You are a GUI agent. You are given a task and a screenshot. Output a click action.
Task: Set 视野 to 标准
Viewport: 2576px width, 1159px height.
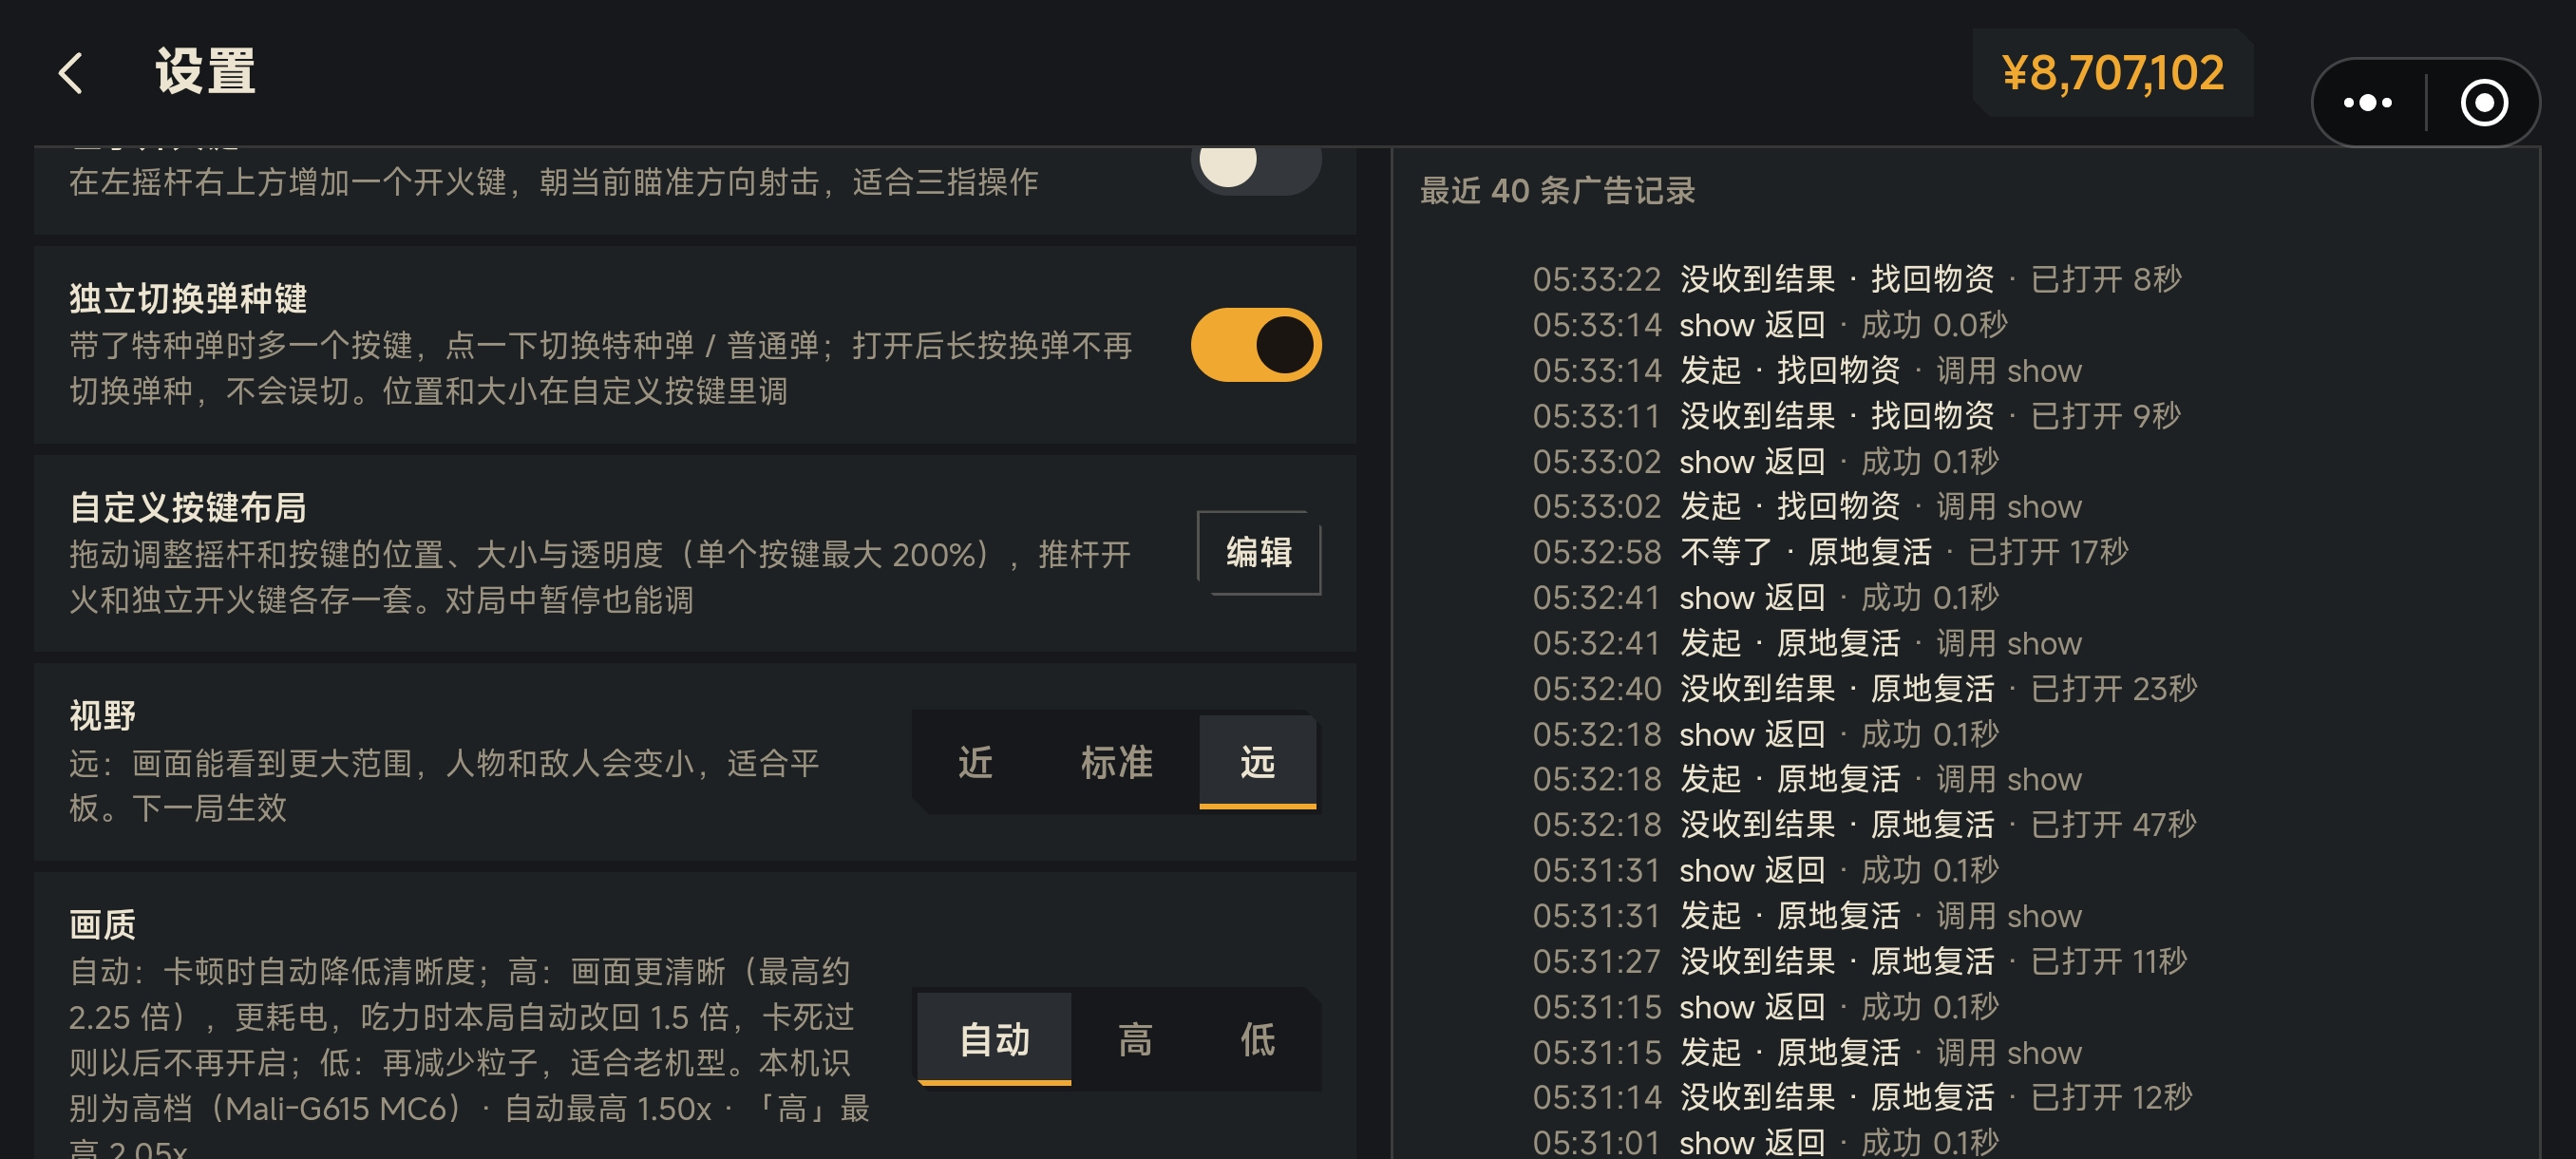(x=1116, y=762)
